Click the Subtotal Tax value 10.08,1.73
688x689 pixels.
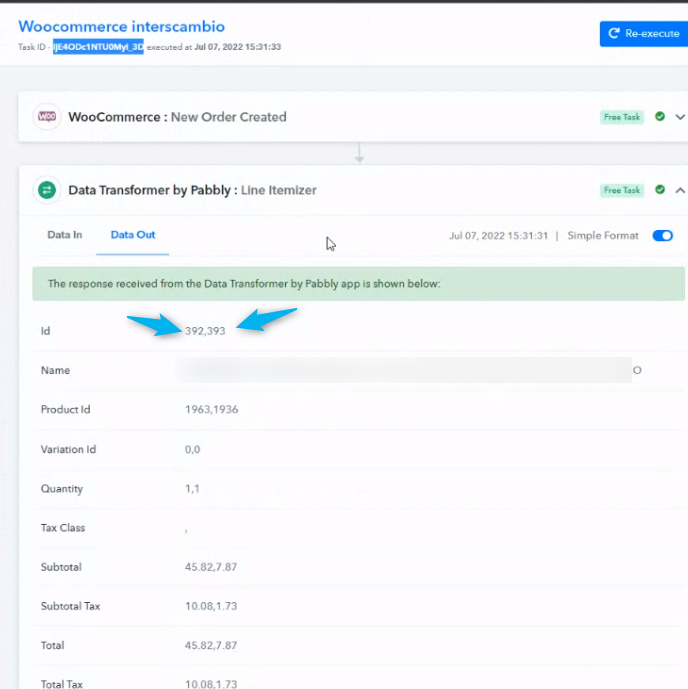211,606
